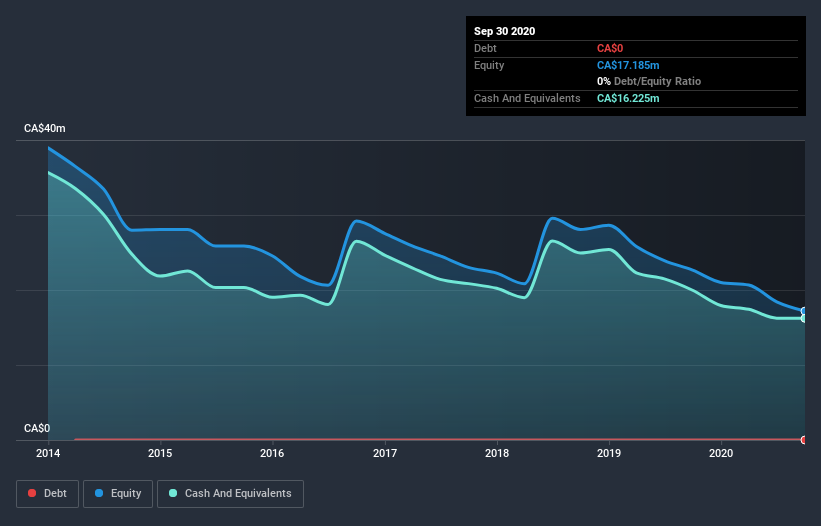821x526 pixels.
Task: Click the CA$16.225m cash value
Action: click(x=628, y=98)
